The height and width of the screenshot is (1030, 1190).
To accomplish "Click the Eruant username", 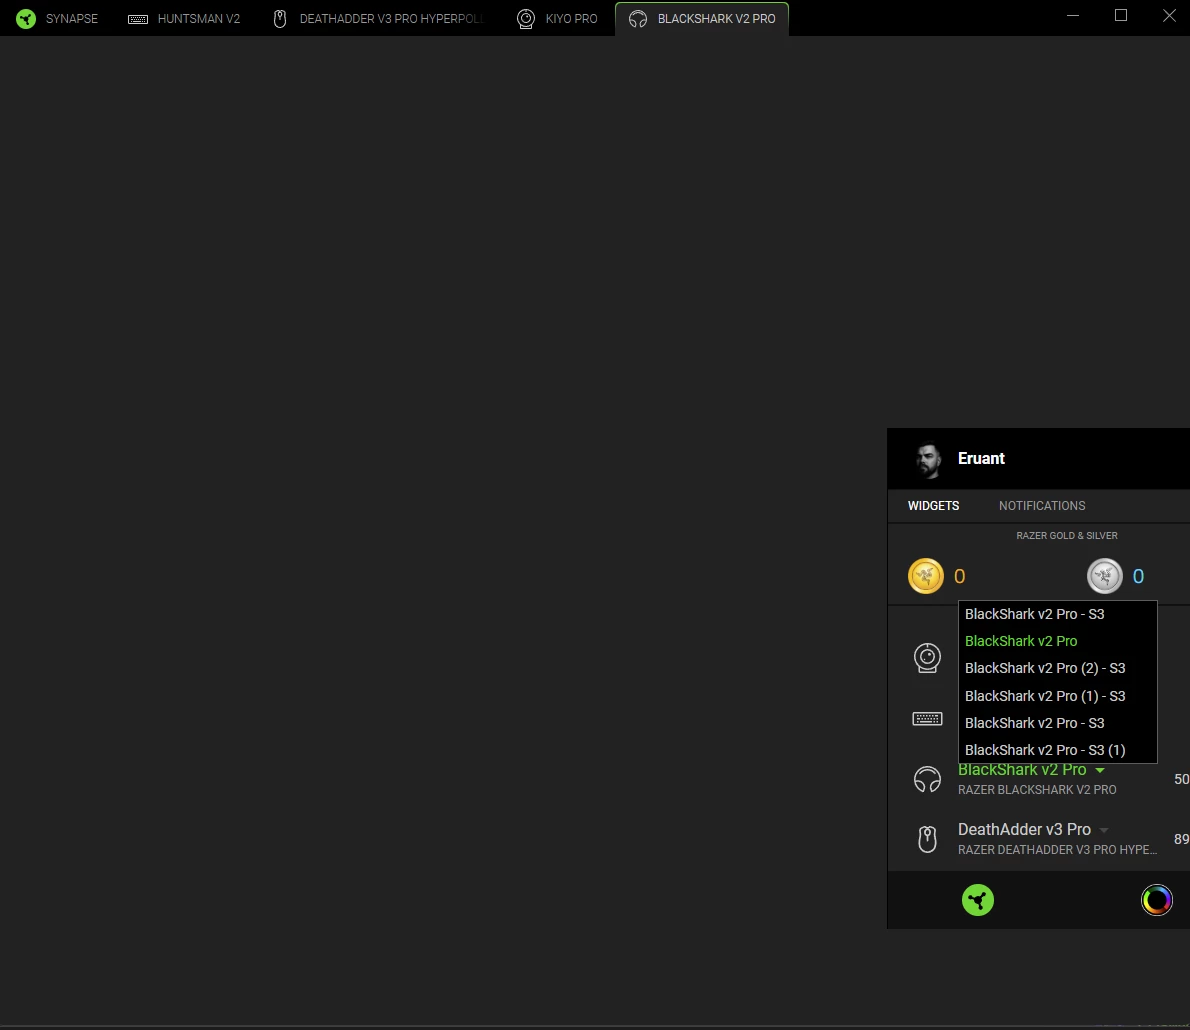I will point(981,458).
